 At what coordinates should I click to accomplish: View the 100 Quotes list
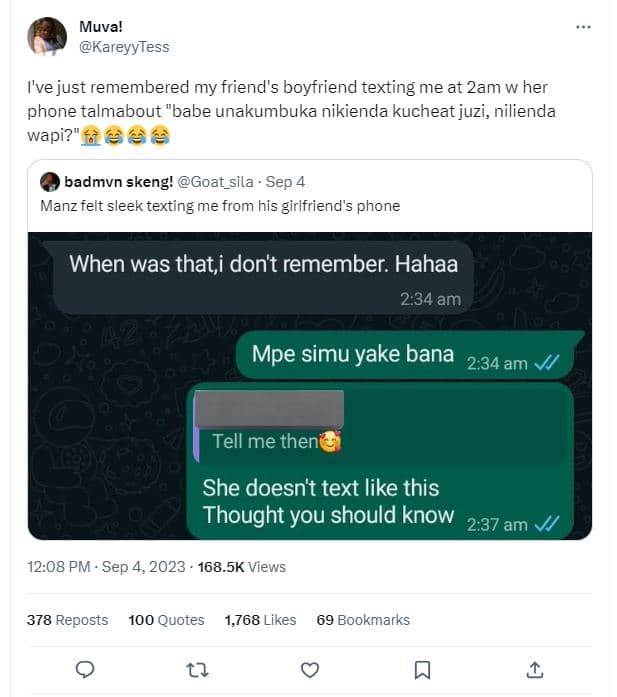(166, 620)
